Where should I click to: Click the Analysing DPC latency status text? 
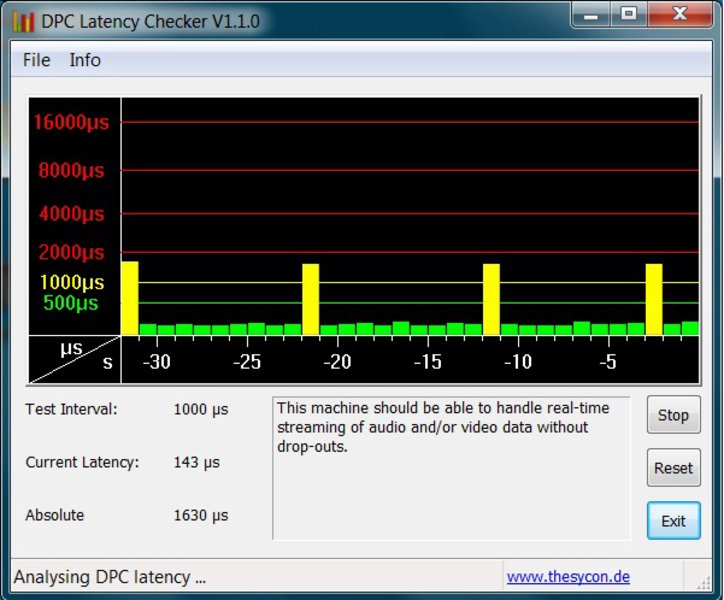[x=110, y=577]
